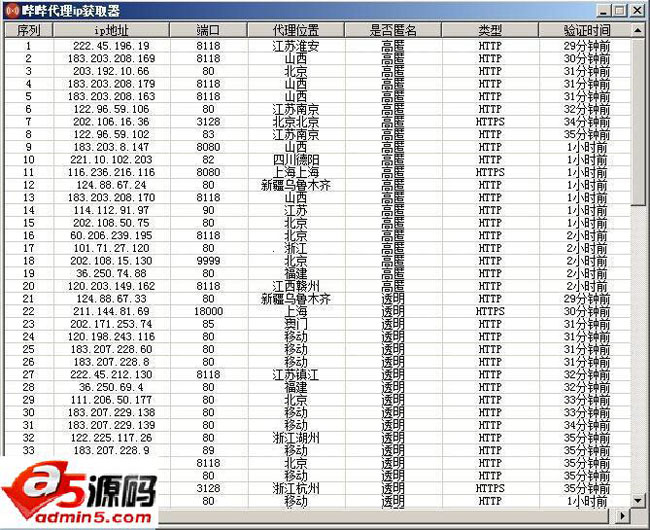Sort by the 类型 column header
This screenshot has height=530, width=650.
coord(490,30)
